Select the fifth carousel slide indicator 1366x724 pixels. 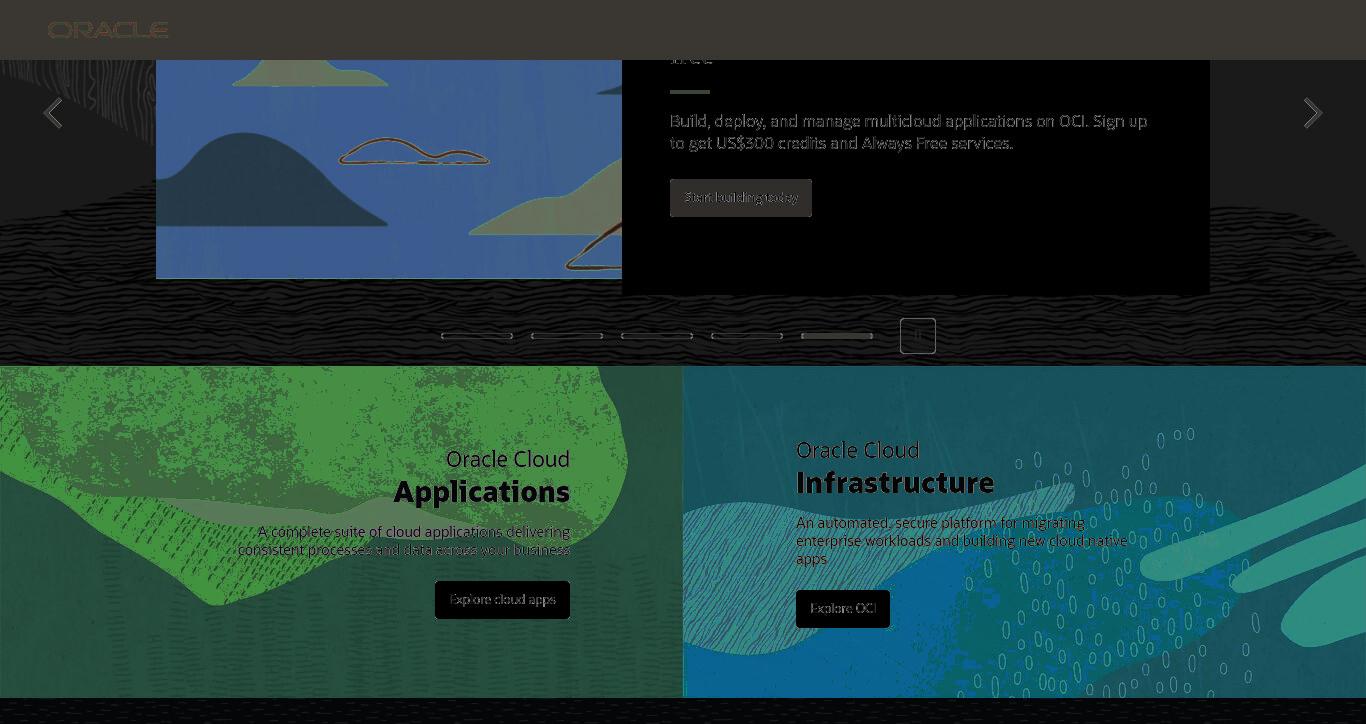point(837,336)
